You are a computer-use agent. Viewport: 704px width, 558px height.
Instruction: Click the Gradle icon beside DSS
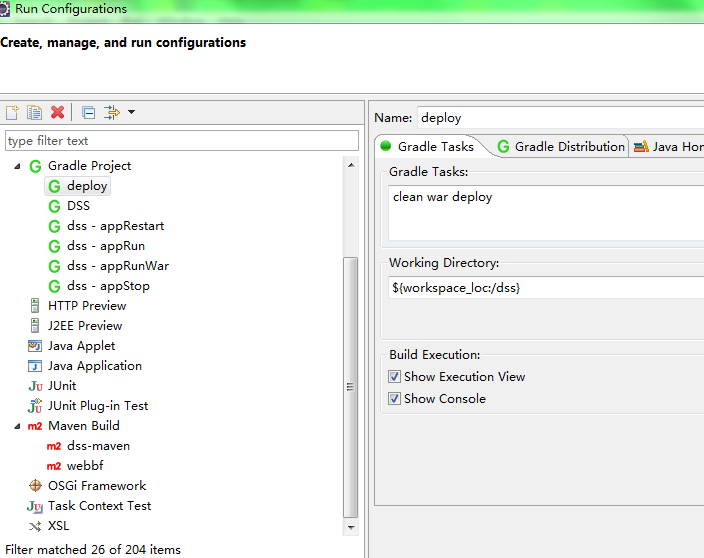(54, 206)
